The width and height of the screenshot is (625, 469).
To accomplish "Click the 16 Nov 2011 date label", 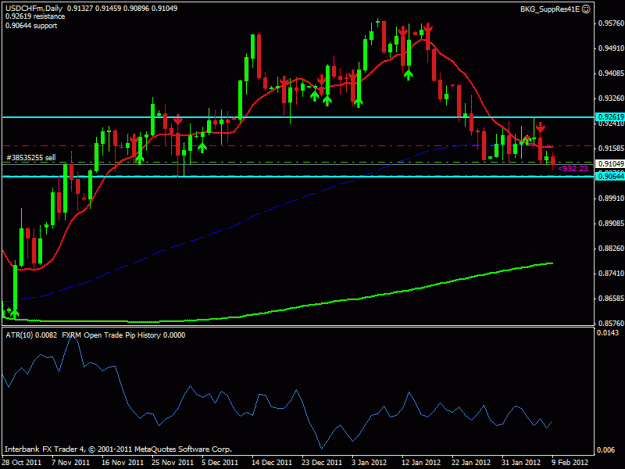I will [122, 463].
